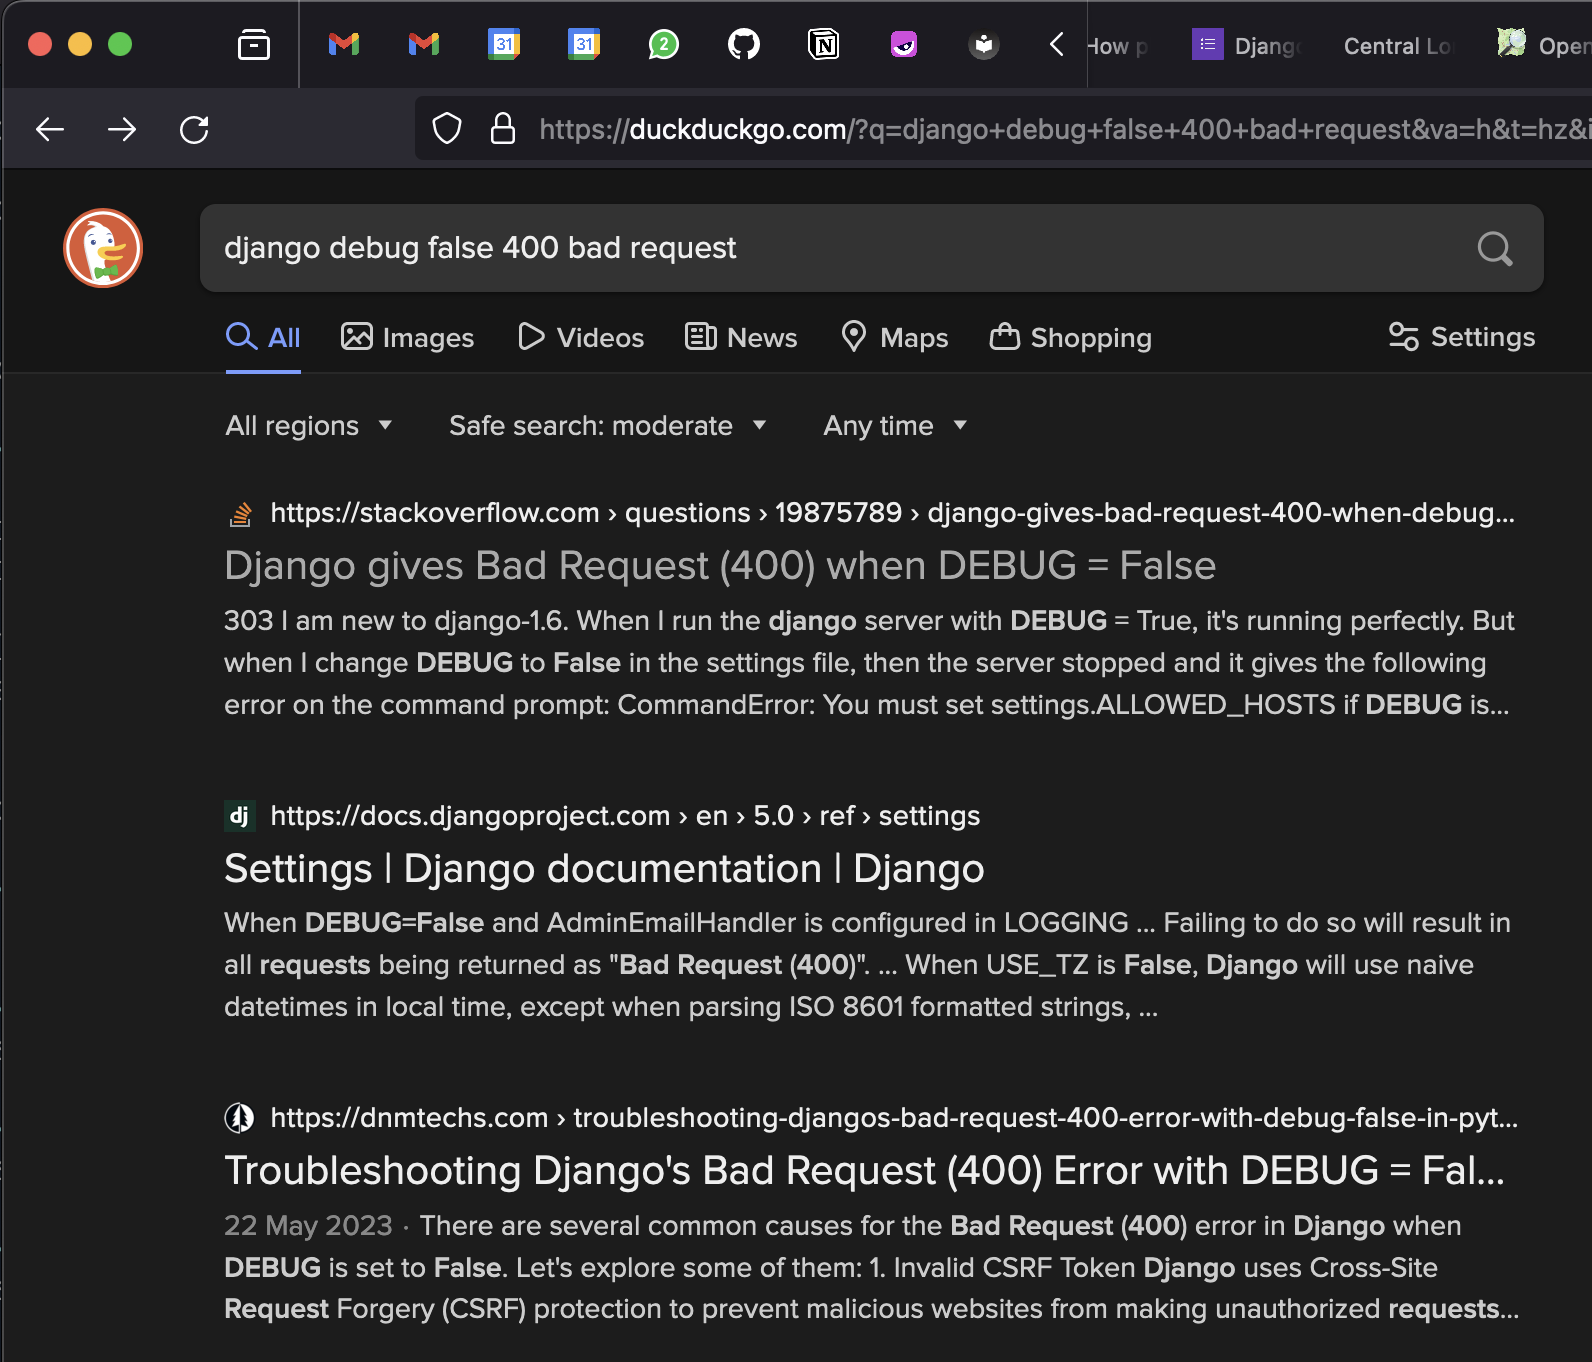The width and height of the screenshot is (1592, 1362).
Task: Open Settings | Django documentation result
Action: 604,868
